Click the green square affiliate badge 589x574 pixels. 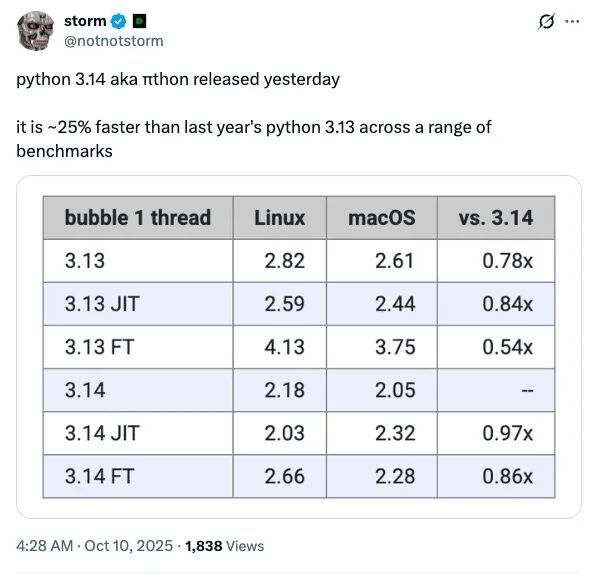coord(139,21)
